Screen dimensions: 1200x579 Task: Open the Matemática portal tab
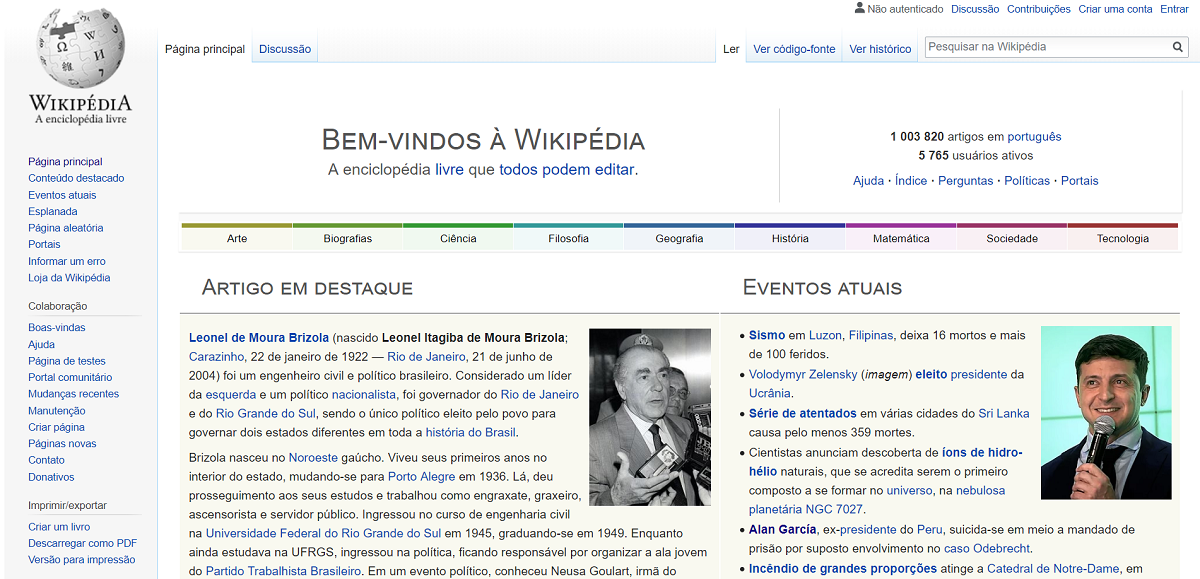coord(901,238)
